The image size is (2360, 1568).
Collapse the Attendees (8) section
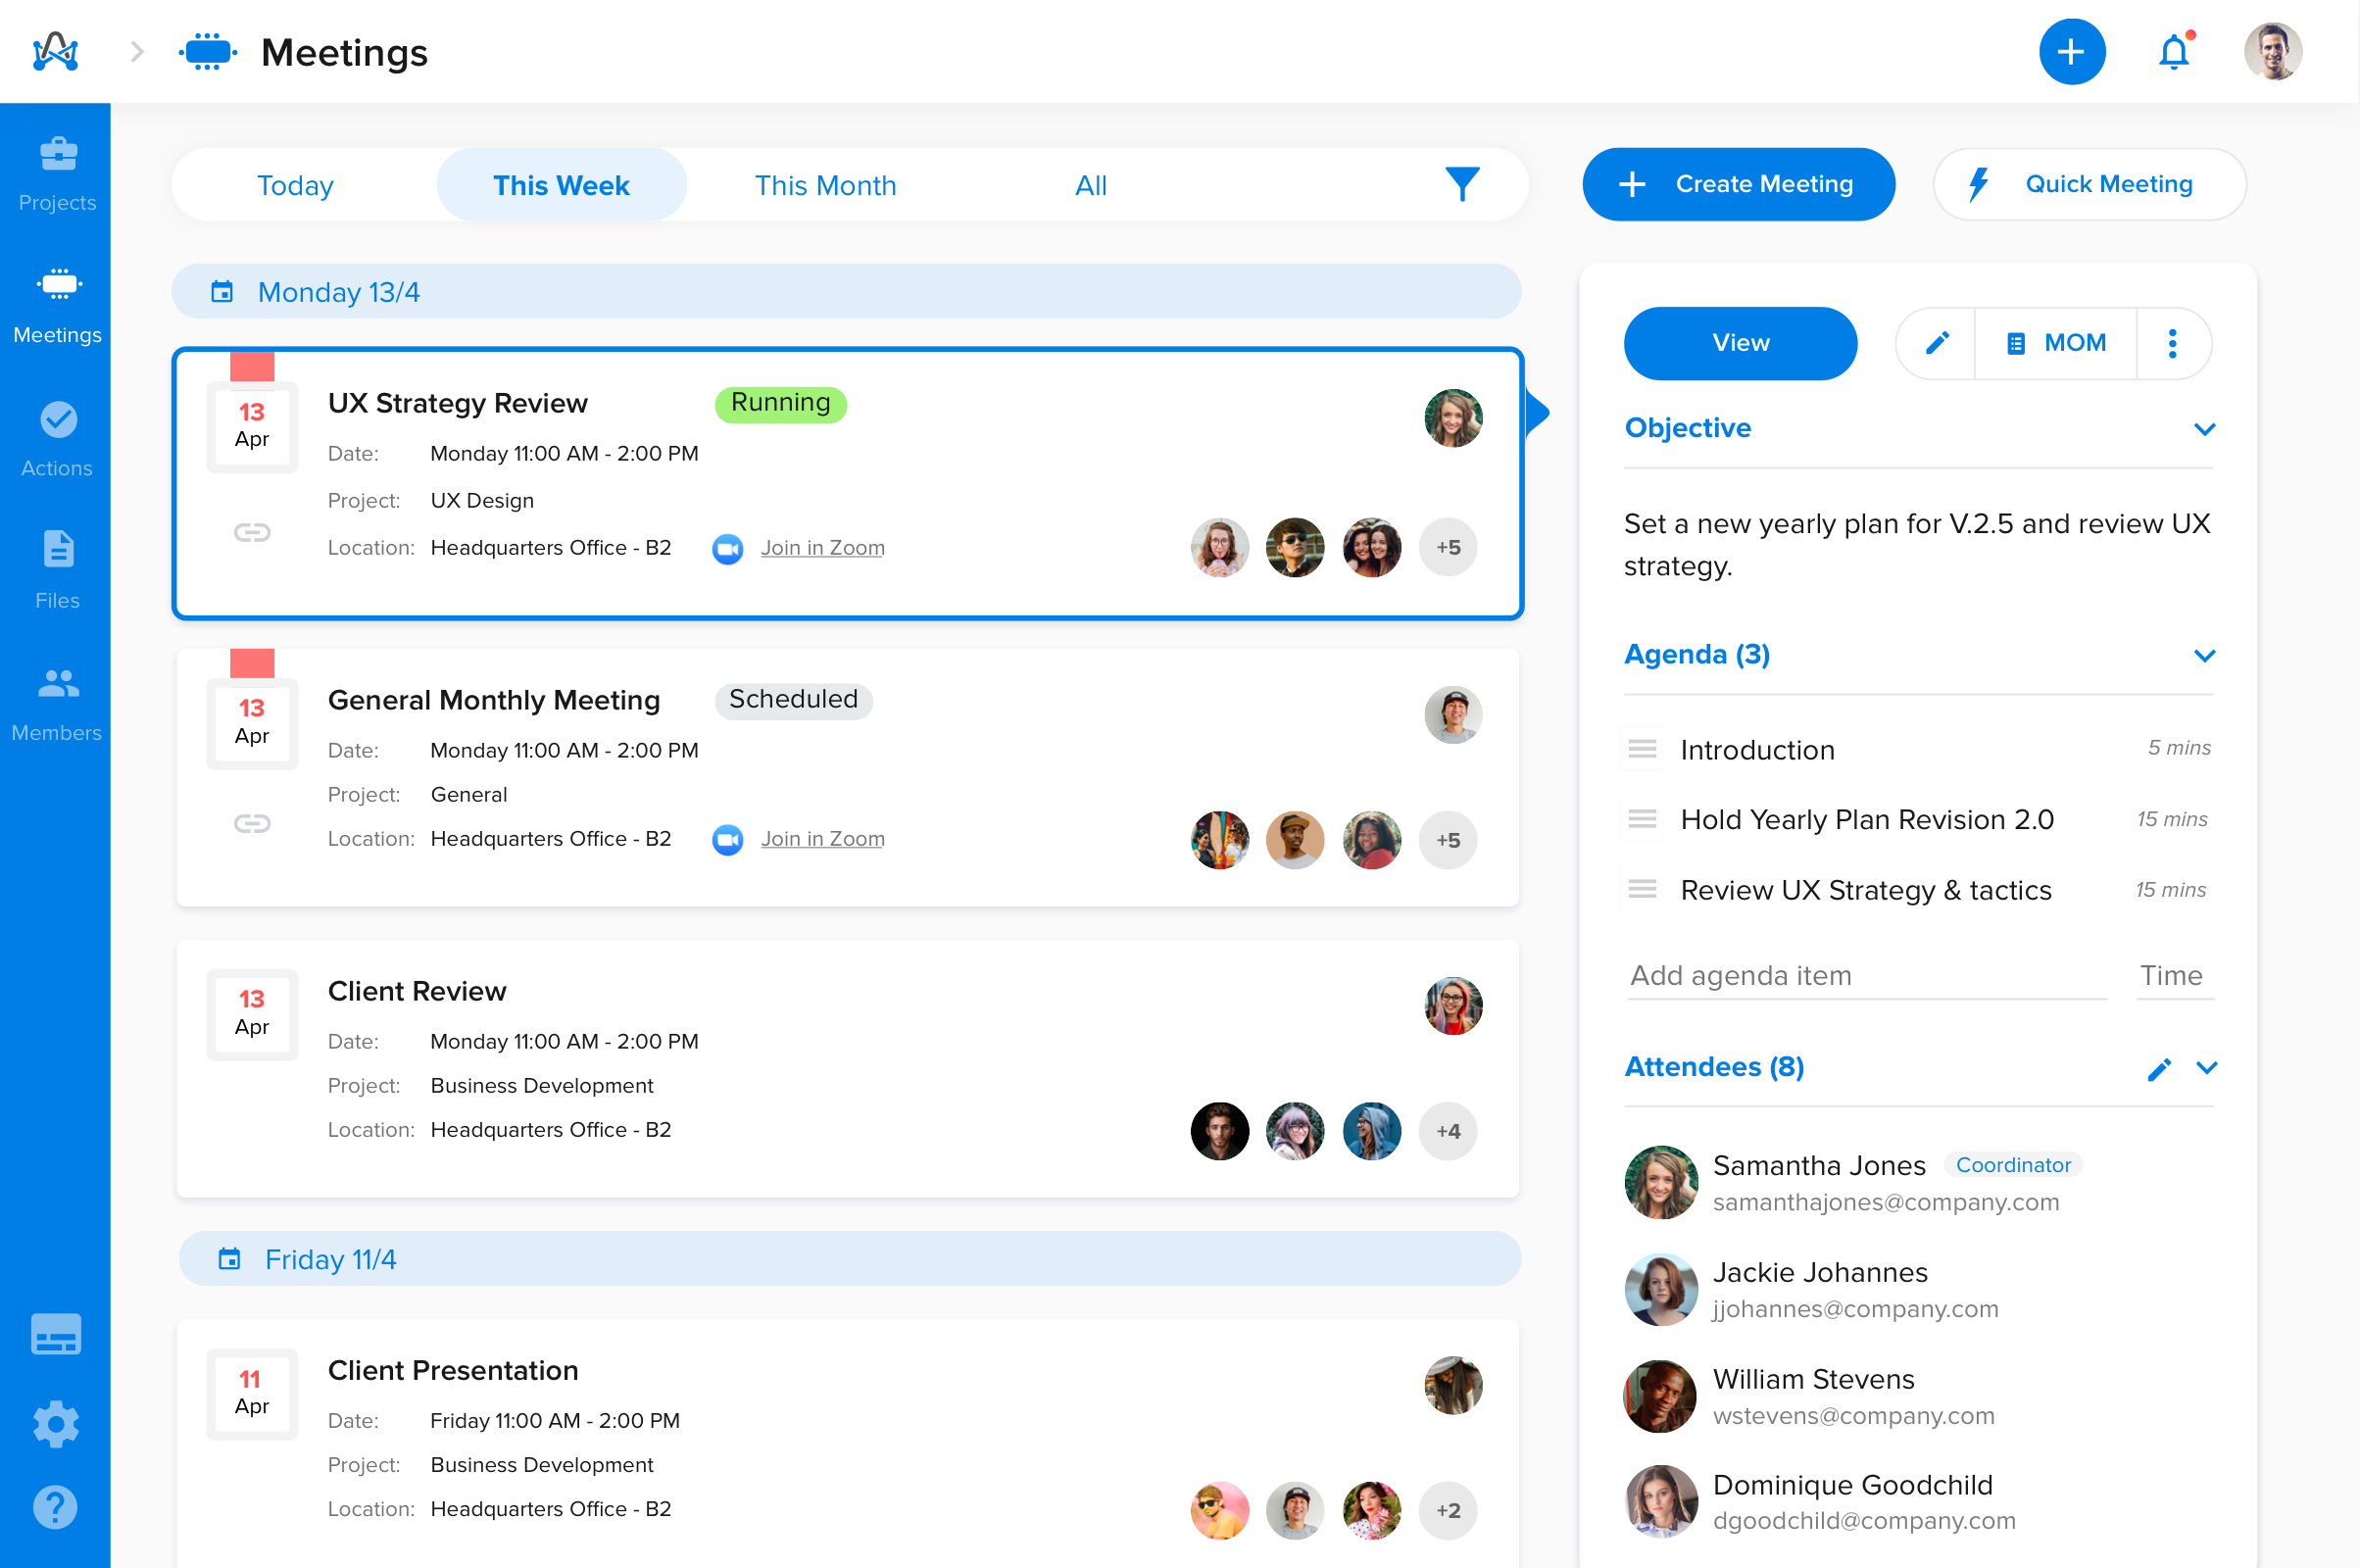coord(2206,1068)
